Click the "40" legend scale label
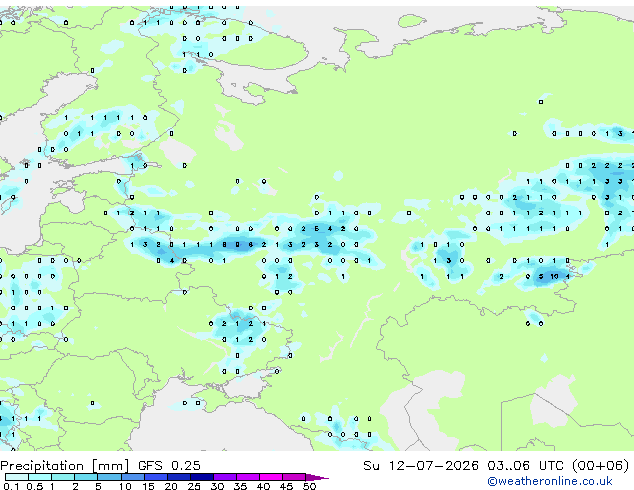This screenshot has width=634, height=490. click(x=263, y=486)
